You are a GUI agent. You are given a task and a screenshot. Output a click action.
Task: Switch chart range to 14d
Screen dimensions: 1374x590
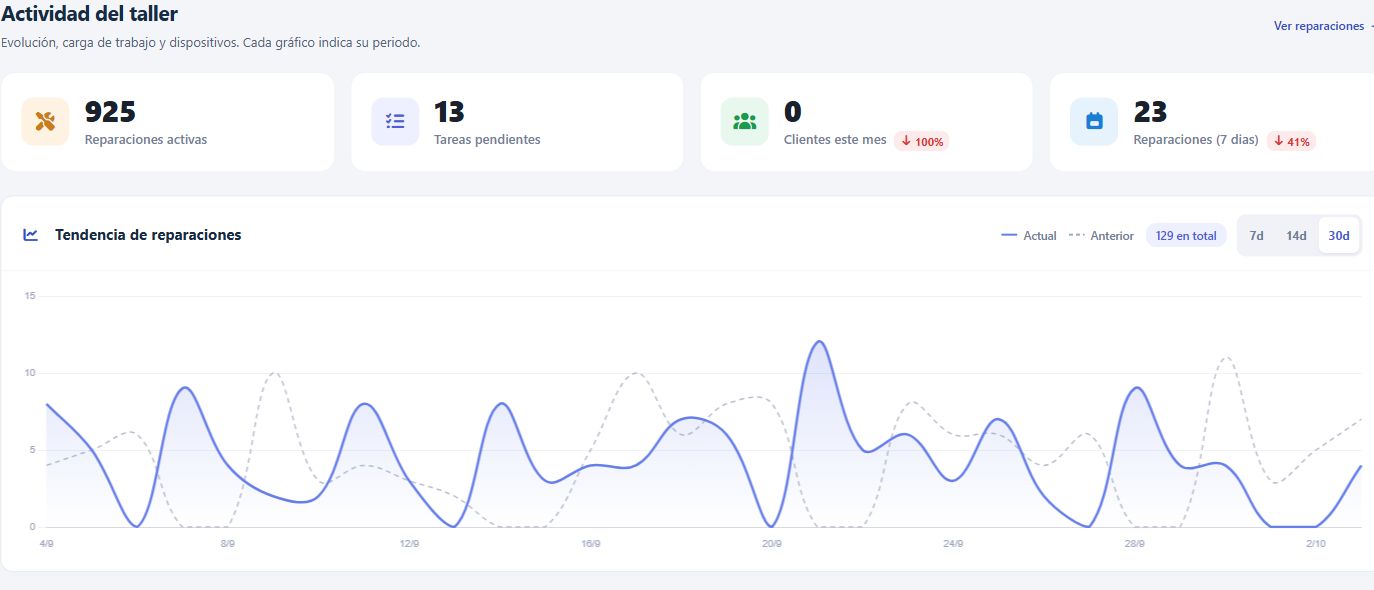[x=1296, y=236]
